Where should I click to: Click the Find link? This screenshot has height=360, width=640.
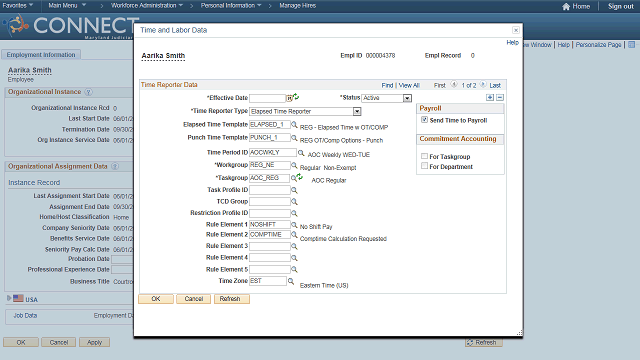pyautogui.click(x=387, y=85)
